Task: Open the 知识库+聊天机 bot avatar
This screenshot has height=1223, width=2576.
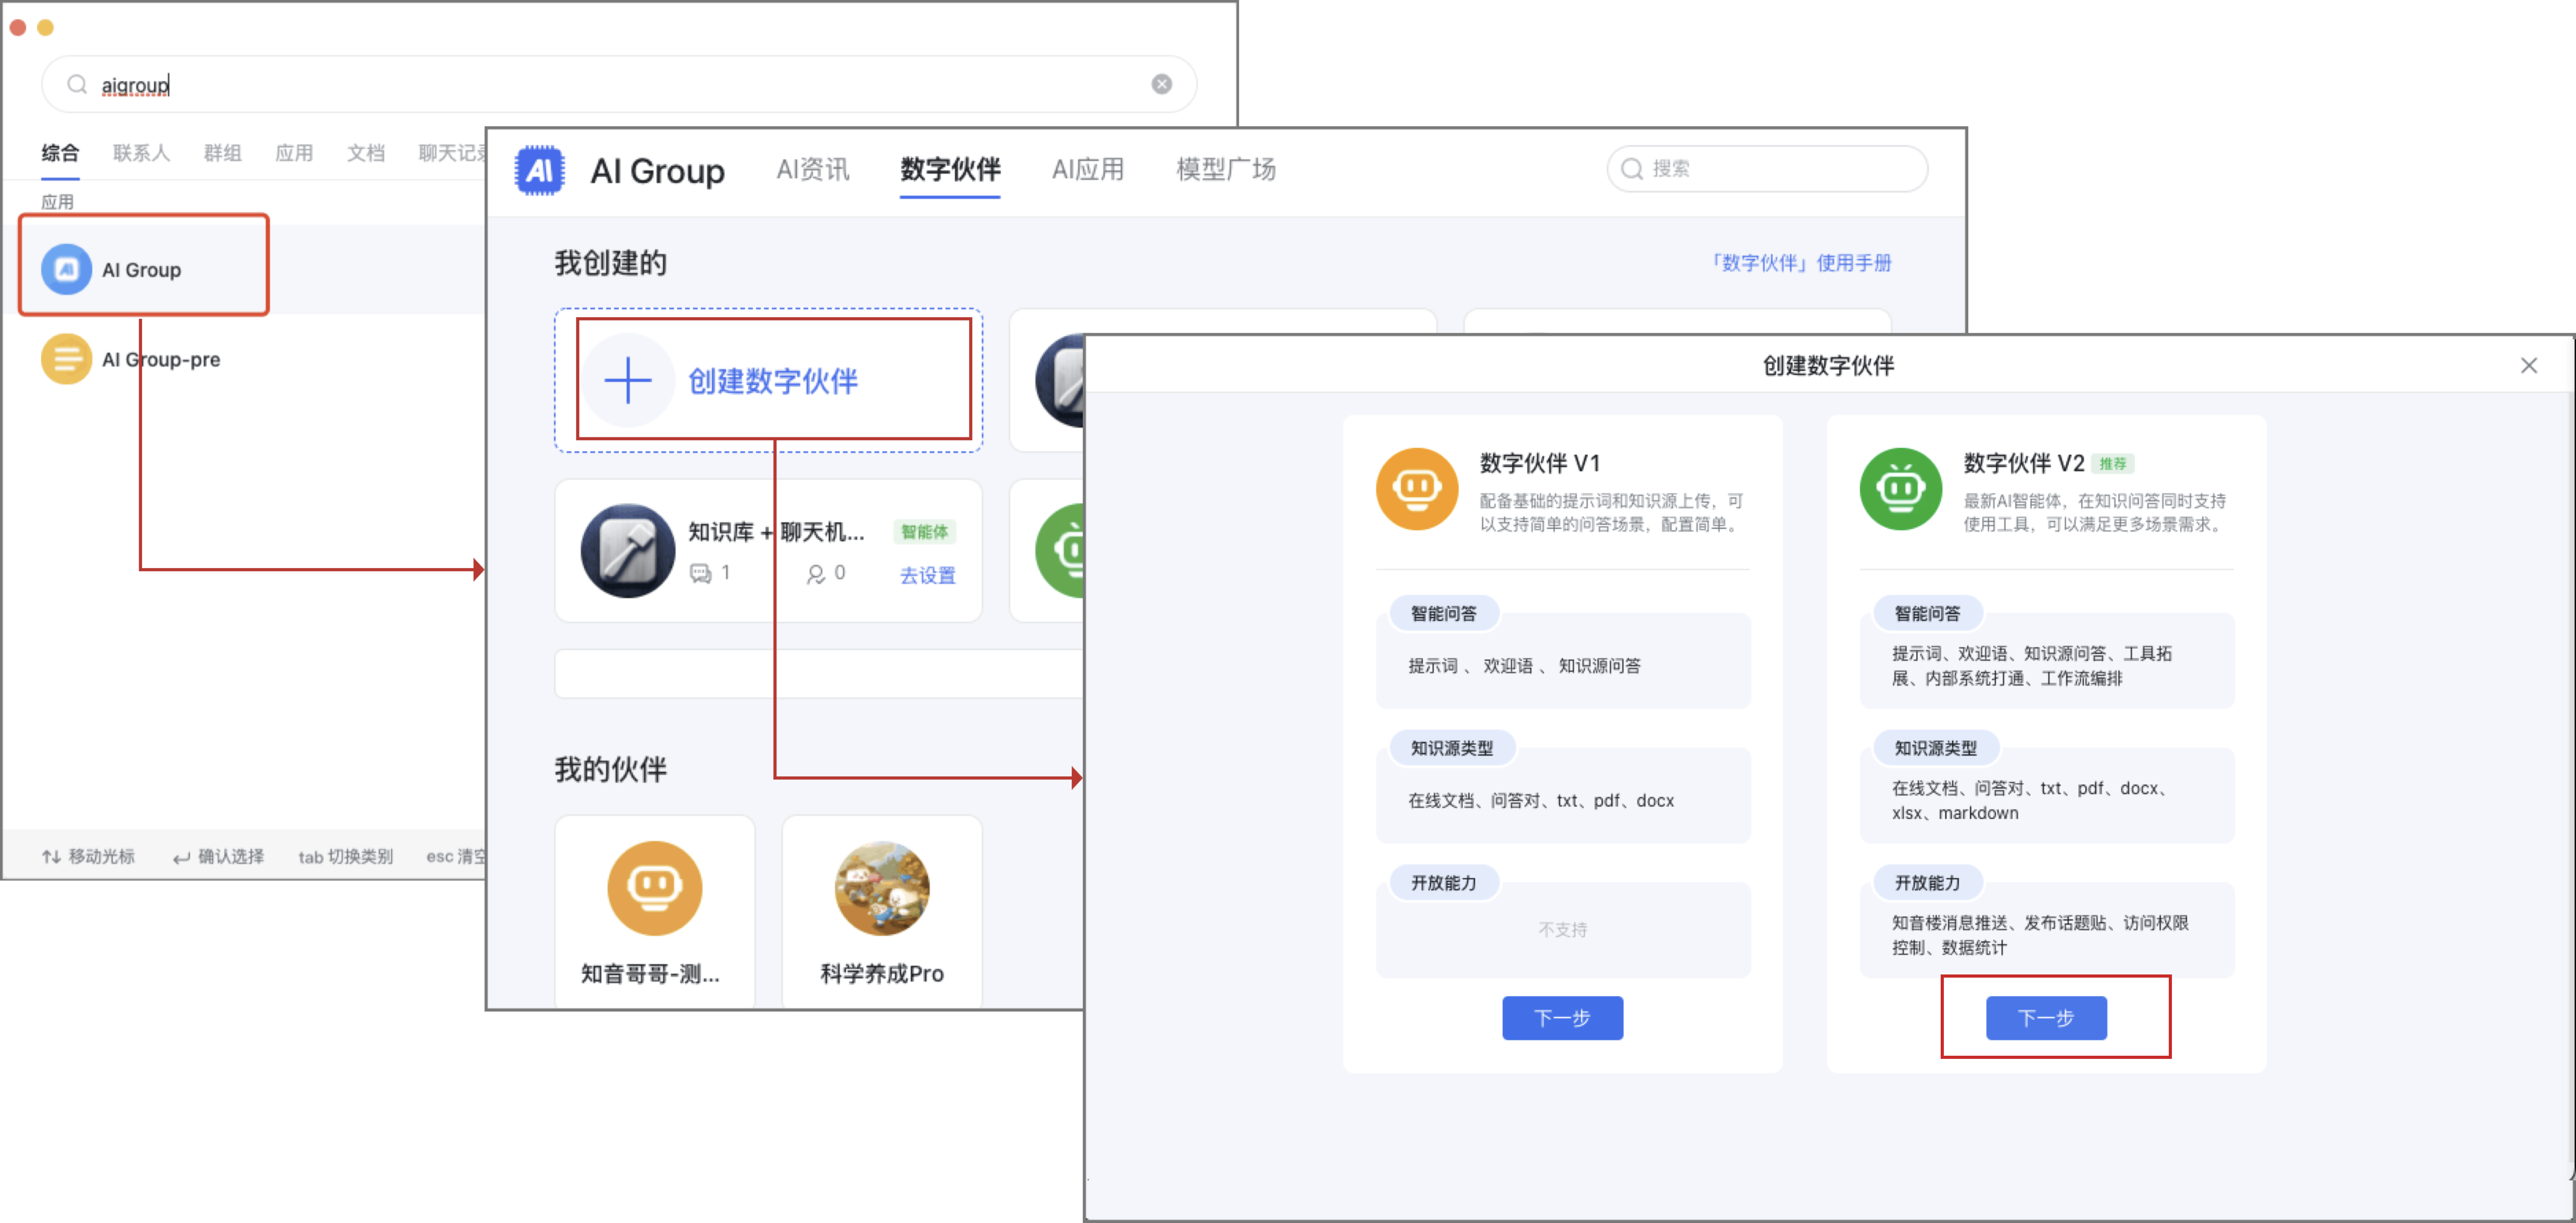Action: coord(628,551)
